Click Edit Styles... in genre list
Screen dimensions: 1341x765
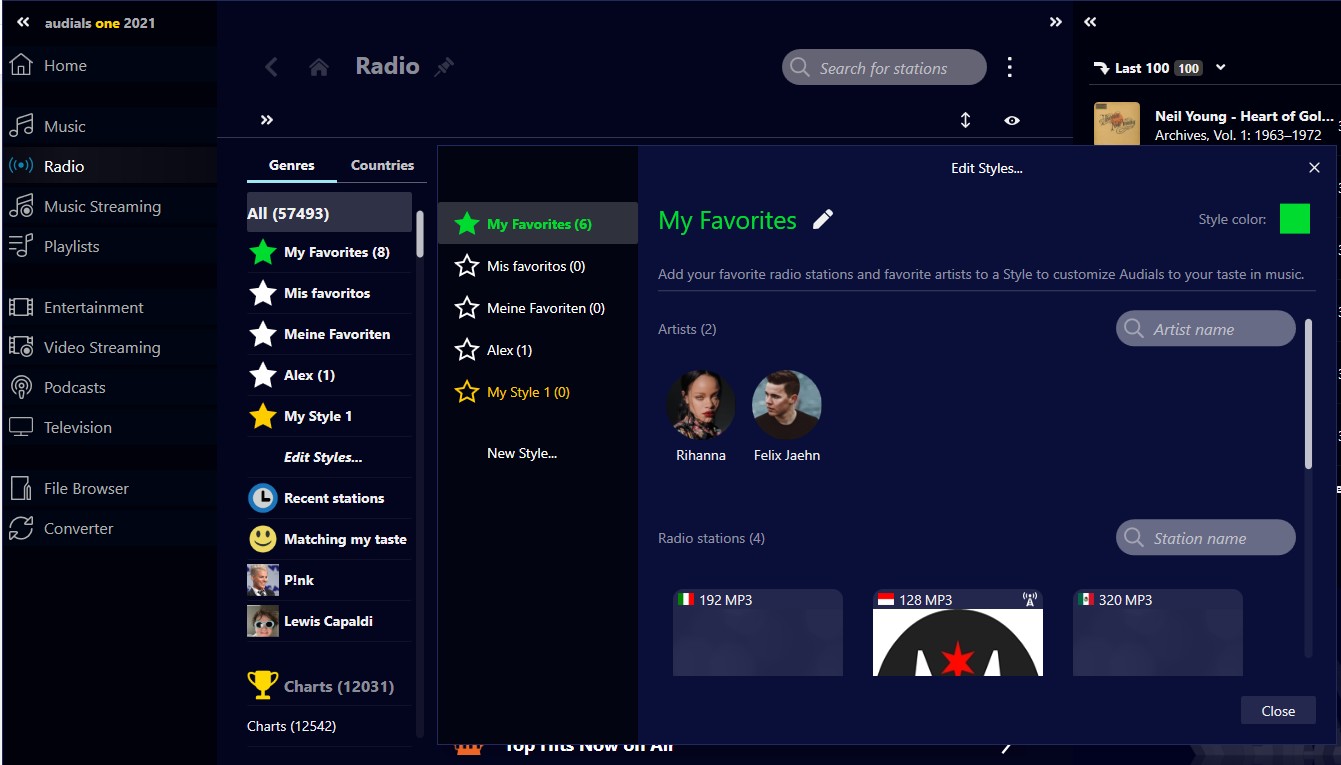323,457
